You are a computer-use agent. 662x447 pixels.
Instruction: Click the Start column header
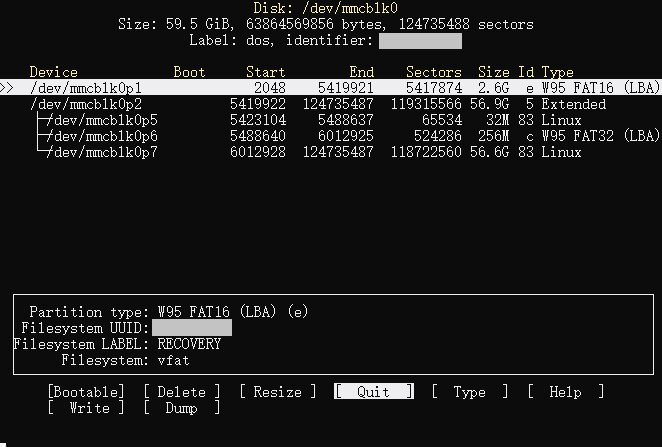pyautogui.click(x=266, y=72)
